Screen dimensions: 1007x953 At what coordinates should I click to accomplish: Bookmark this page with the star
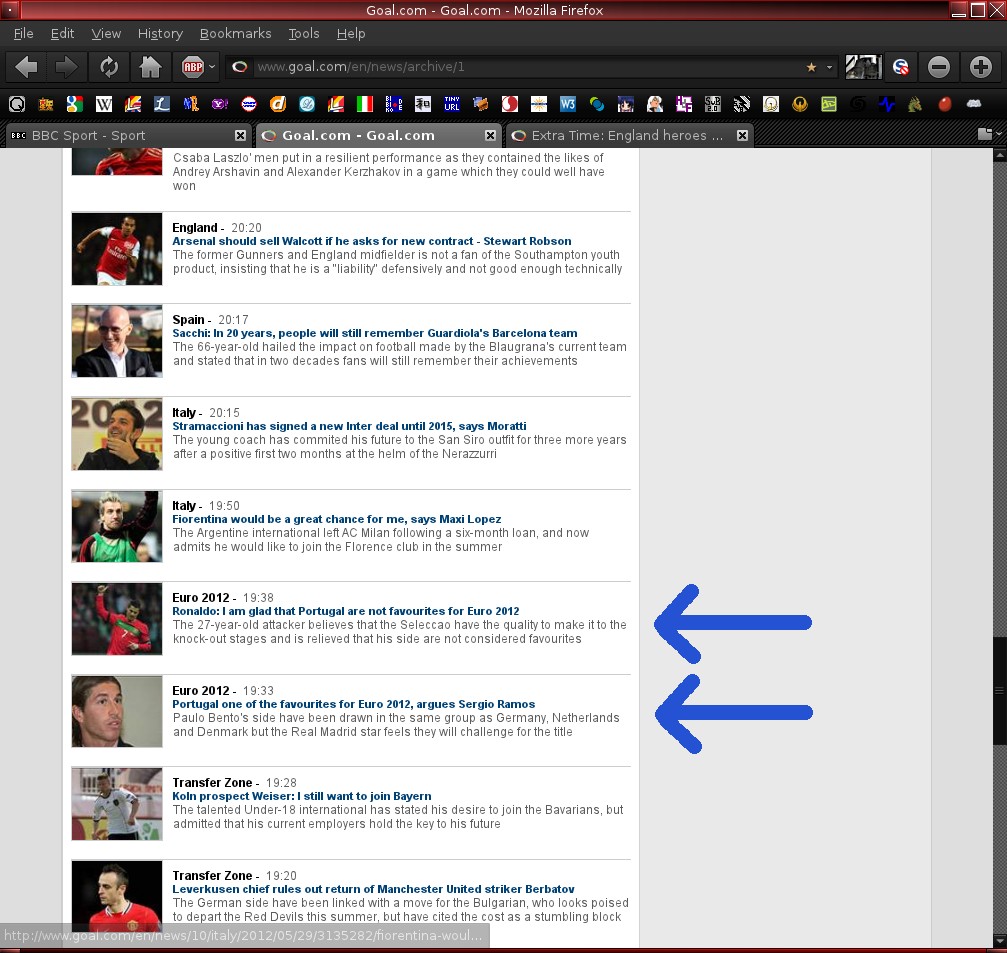click(811, 67)
